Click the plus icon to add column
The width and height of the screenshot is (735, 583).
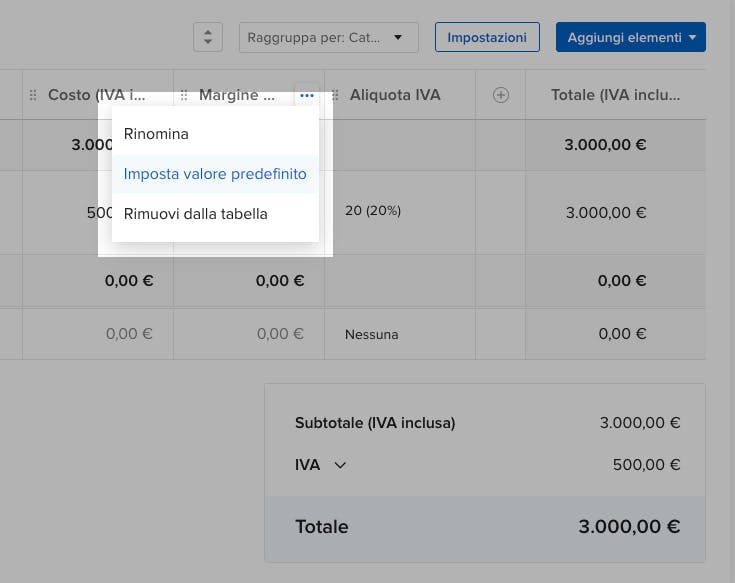(501, 95)
